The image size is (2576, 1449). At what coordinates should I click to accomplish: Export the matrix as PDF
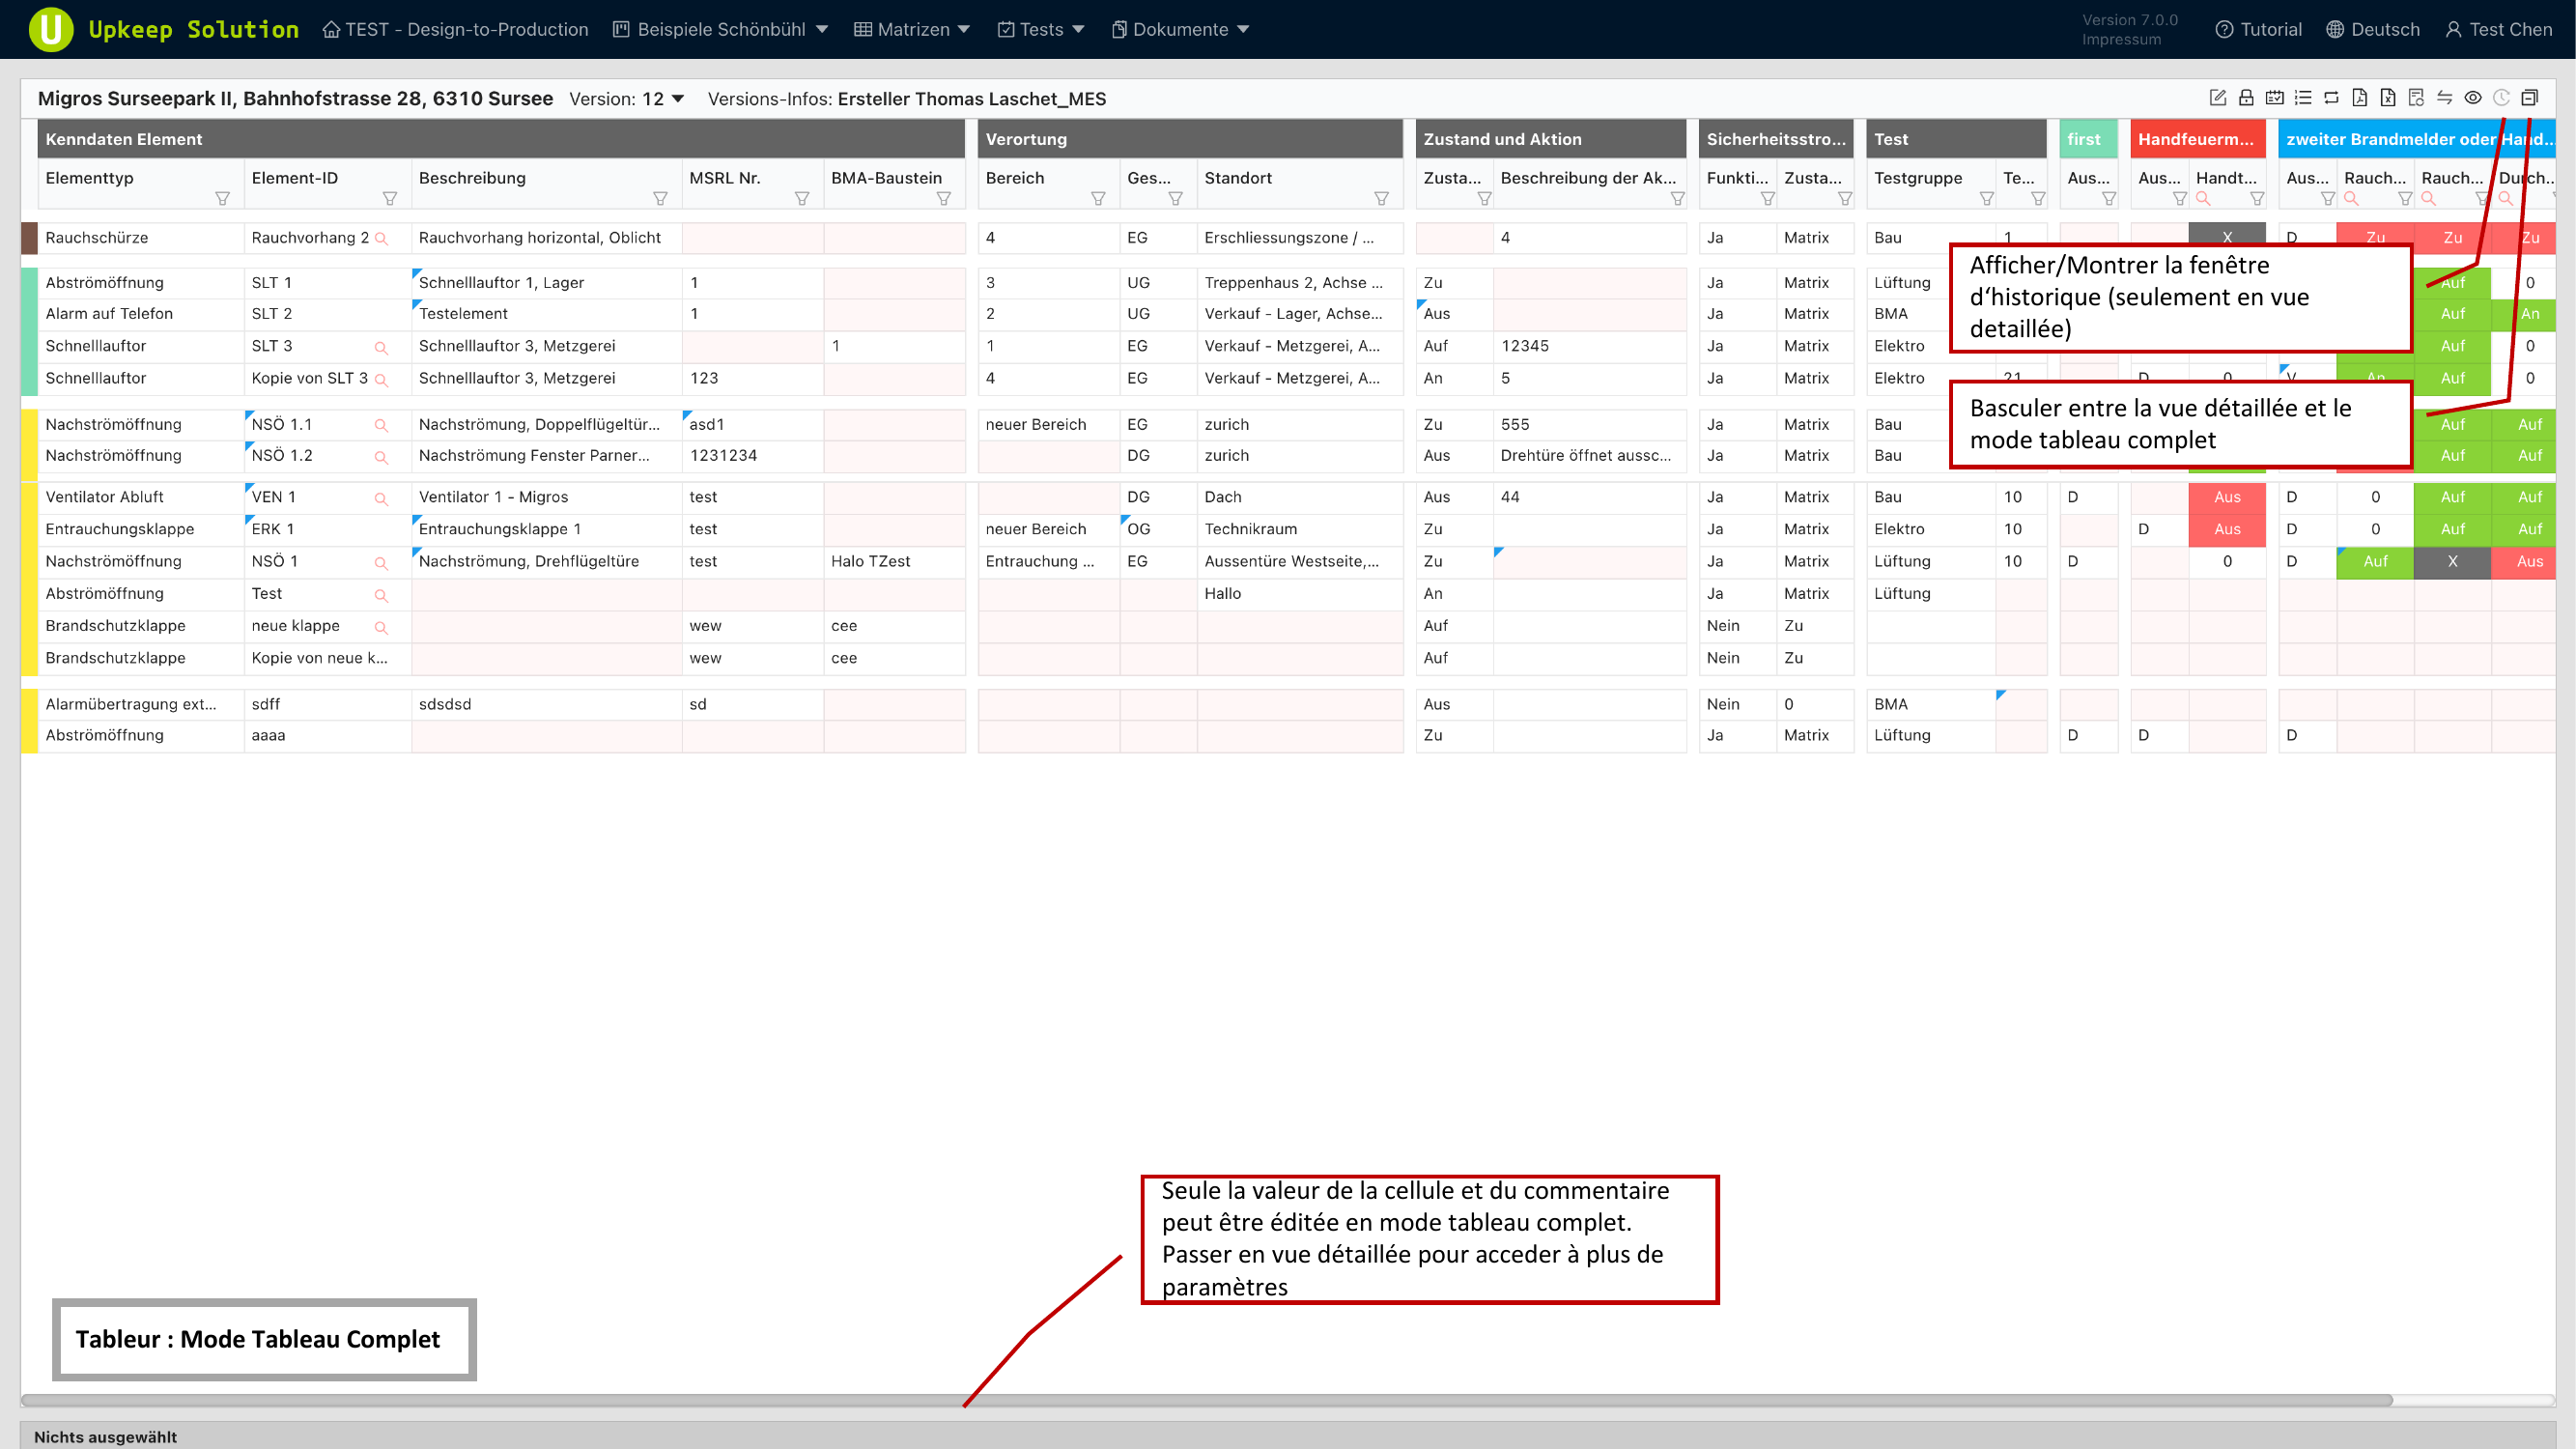click(2359, 97)
